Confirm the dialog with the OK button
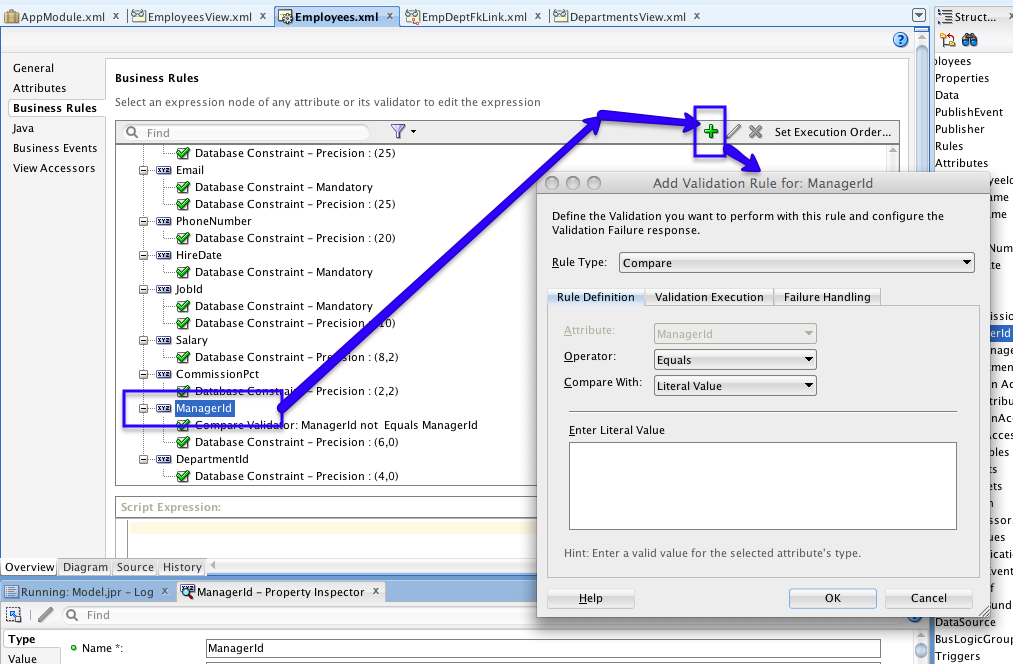This screenshot has width=1013, height=664. (x=832, y=598)
